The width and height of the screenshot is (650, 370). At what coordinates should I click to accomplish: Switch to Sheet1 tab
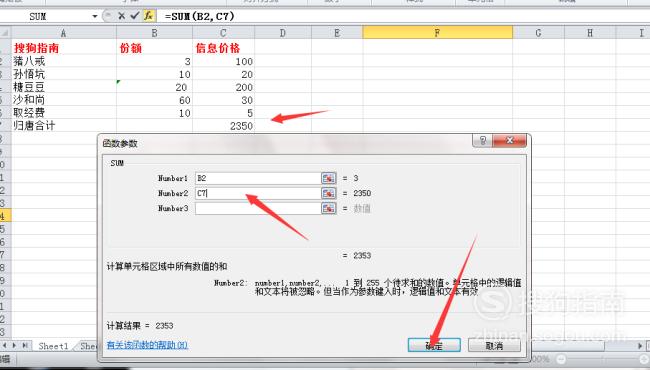53,346
